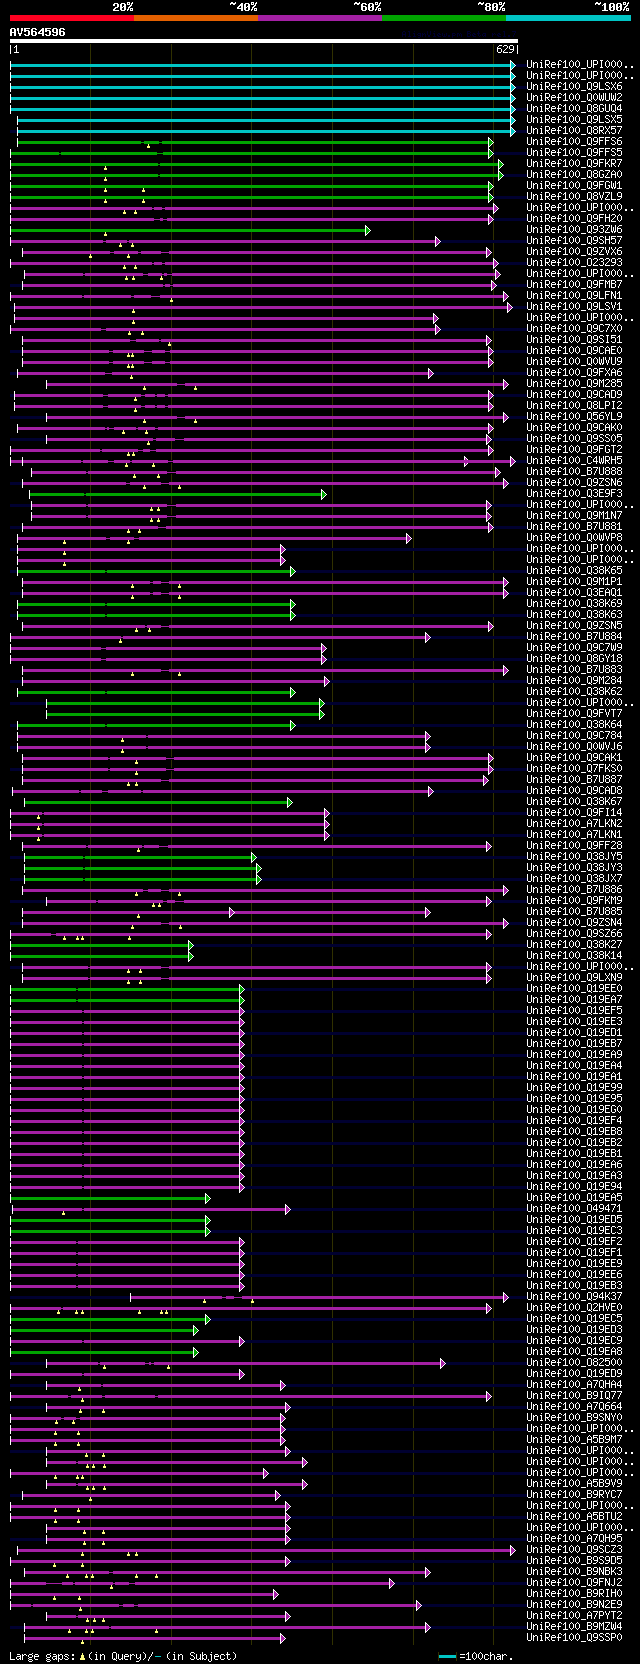The width and height of the screenshot is (640, 1664).
Task: Click the UniRef100_Q9LFN1 label
Action: [x=574, y=296]
